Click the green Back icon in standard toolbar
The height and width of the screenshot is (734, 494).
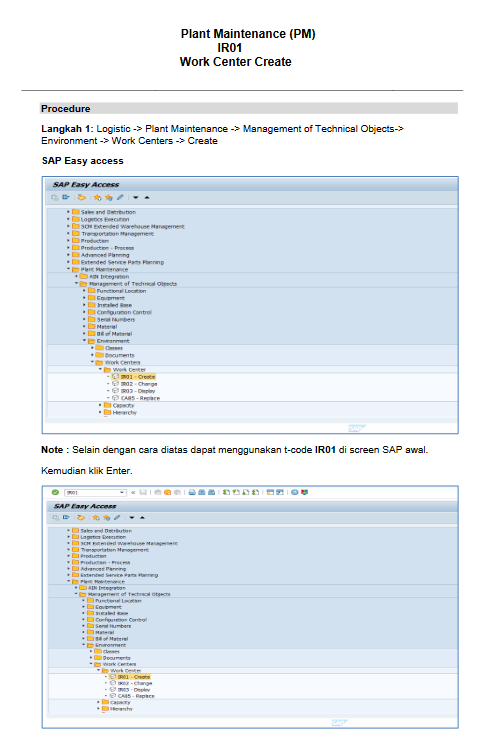click(158, 492)
